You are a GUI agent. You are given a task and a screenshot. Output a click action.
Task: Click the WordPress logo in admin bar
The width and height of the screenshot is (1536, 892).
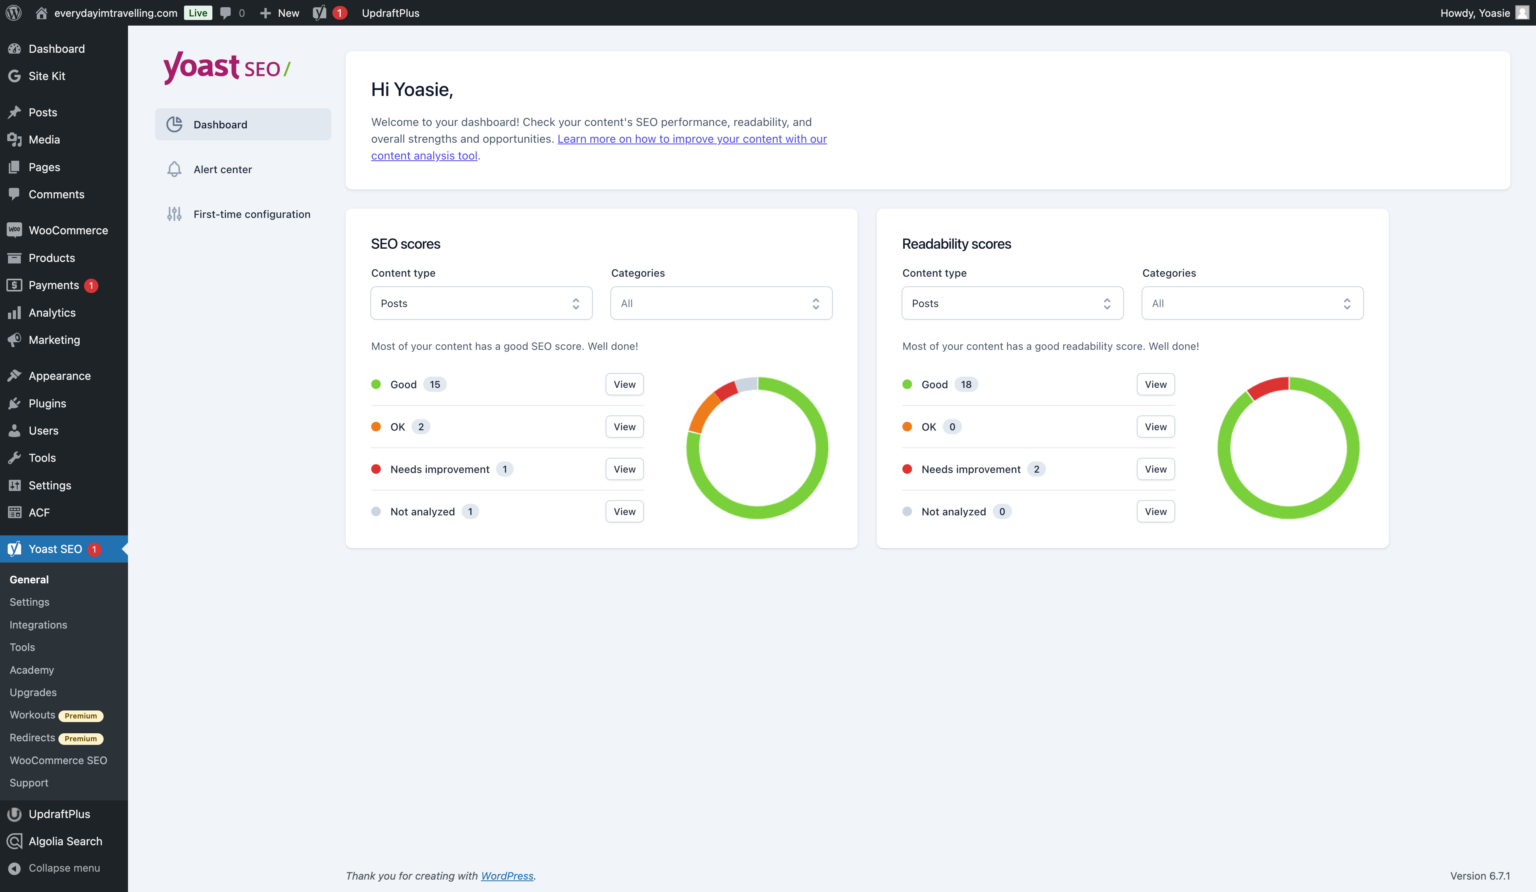pyautogui.click(x=13, y=13)
